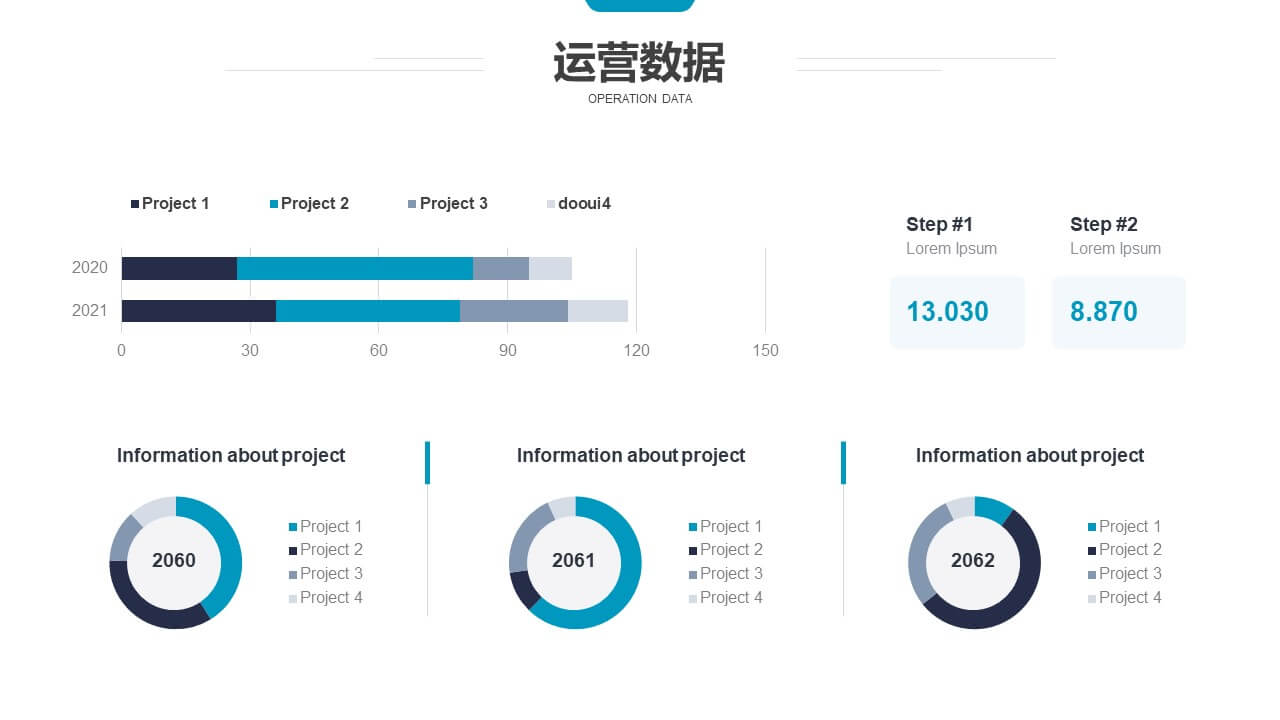Select the bold Project 1 bar chart legend label
This screenshot has height=720, width=1280.
point(176,204)
